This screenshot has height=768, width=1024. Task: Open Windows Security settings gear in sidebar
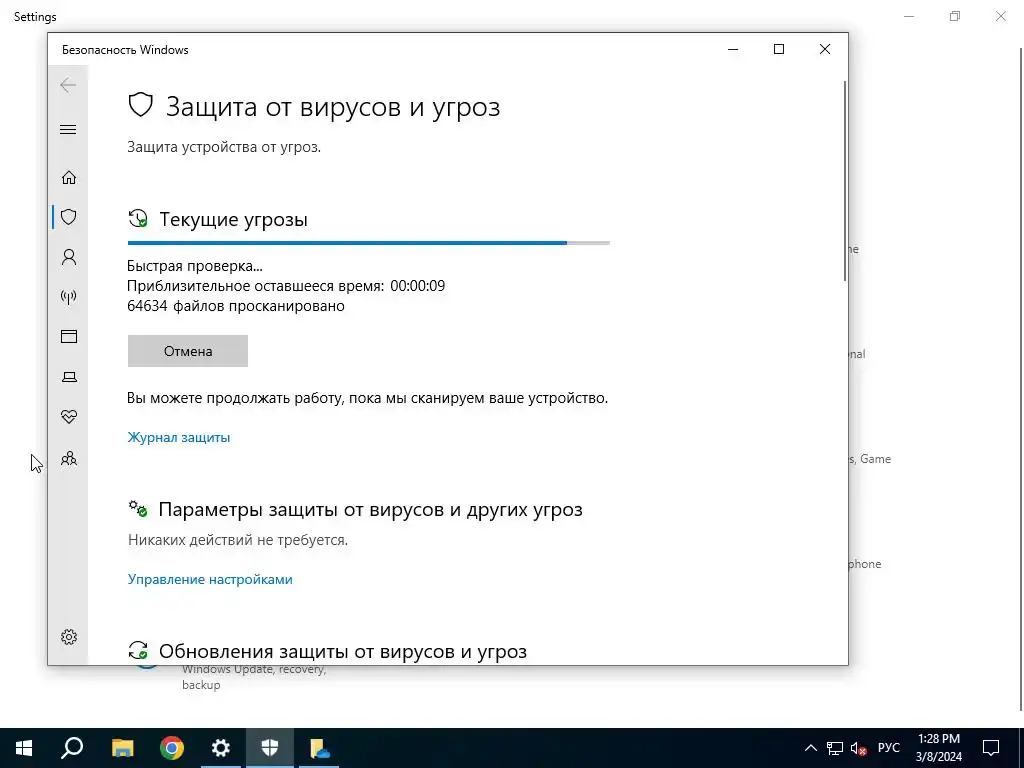[69, 637]
